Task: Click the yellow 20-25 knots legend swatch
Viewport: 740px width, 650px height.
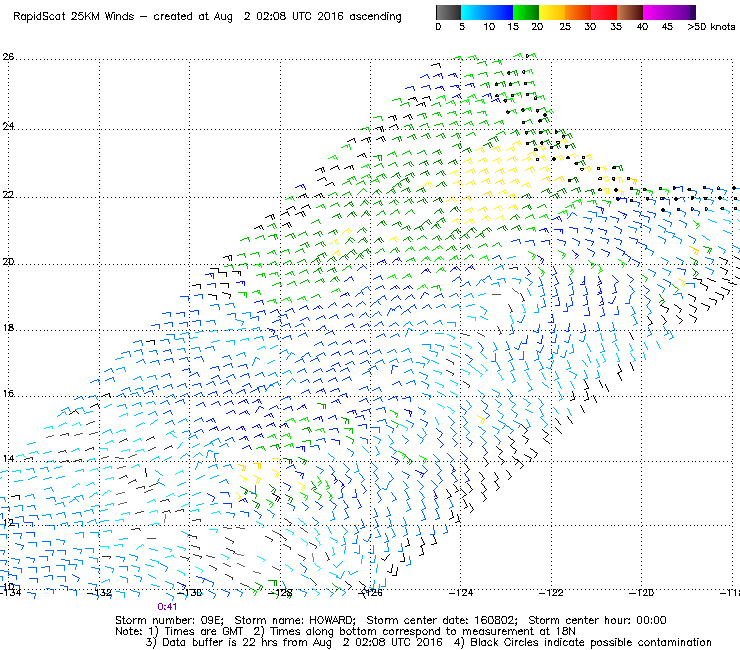Action: pyautogui.click(x=552, y=12)
